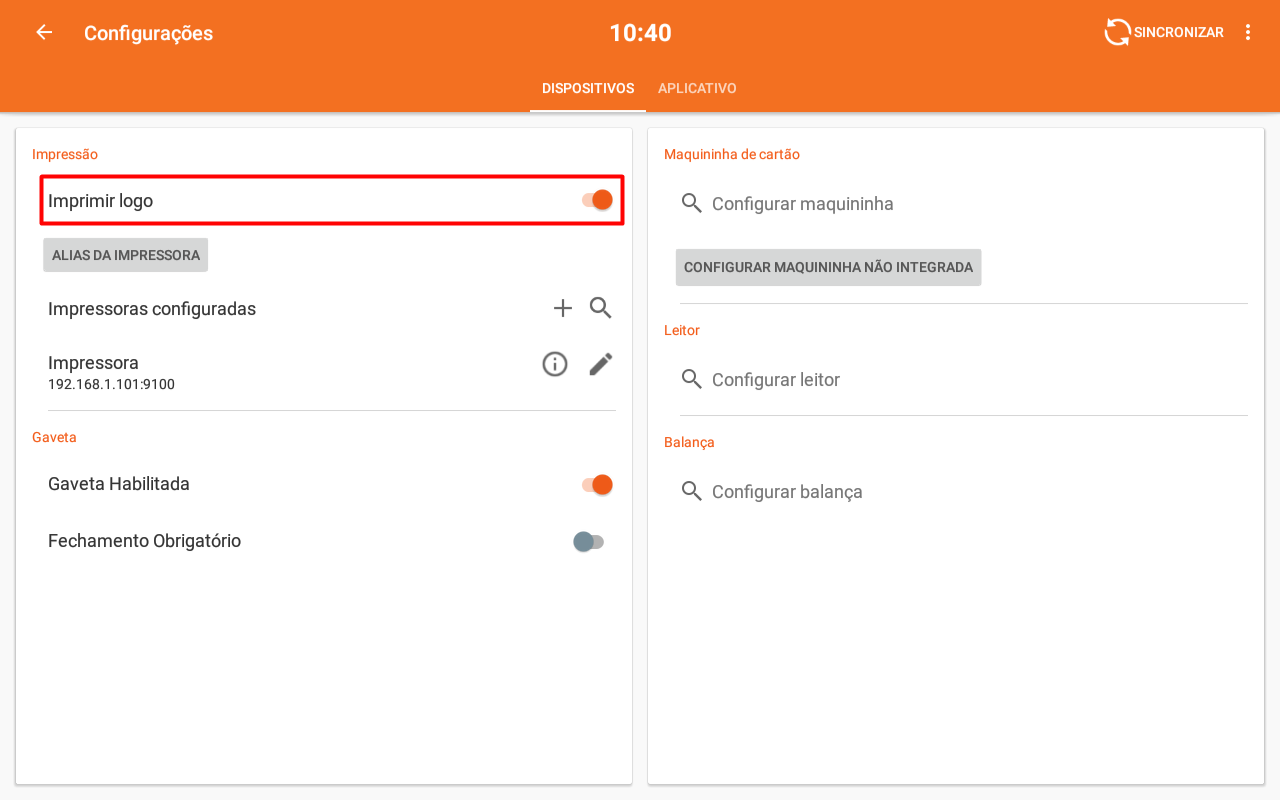Edit the Impressora with pencil icon
The height and width of the screenshot is (800, 1280).
[601, 364]
